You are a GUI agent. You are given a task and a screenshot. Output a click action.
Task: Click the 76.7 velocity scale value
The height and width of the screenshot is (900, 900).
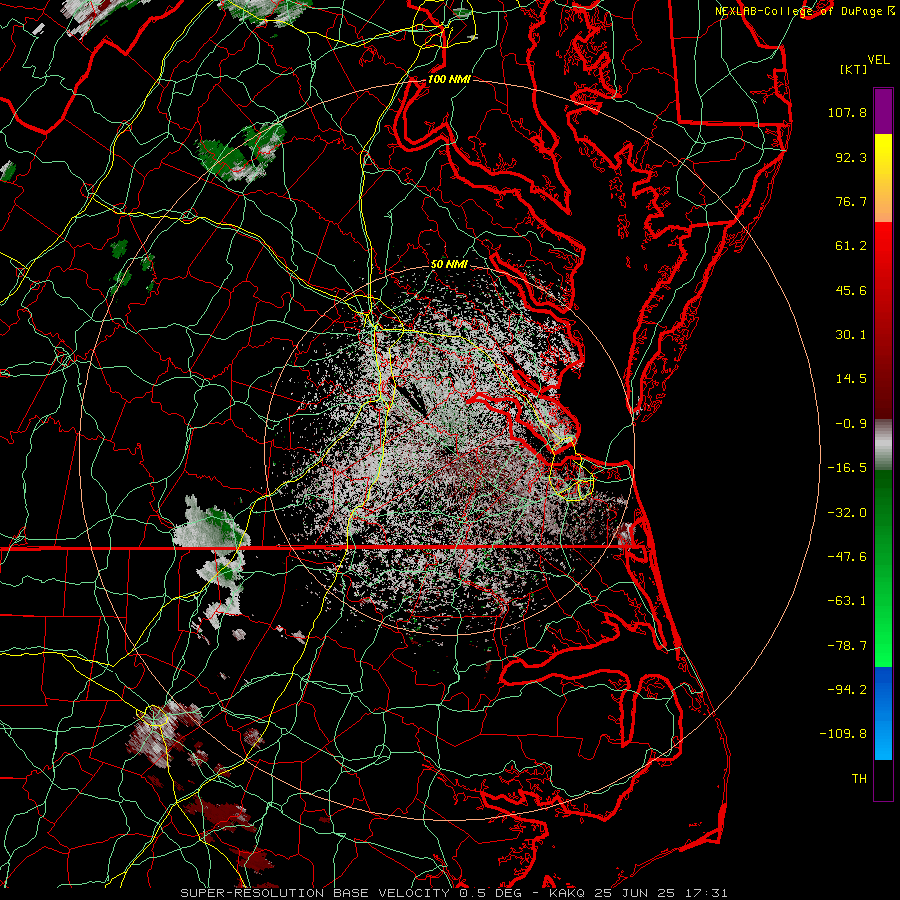pos(851,201)
